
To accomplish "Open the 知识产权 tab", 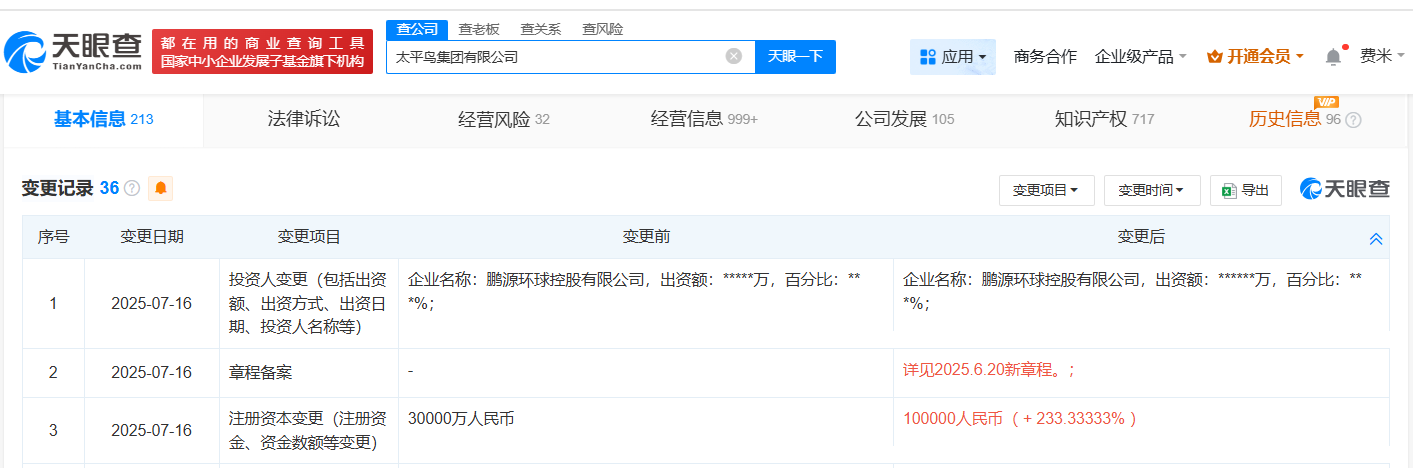I will point(1104,120).
